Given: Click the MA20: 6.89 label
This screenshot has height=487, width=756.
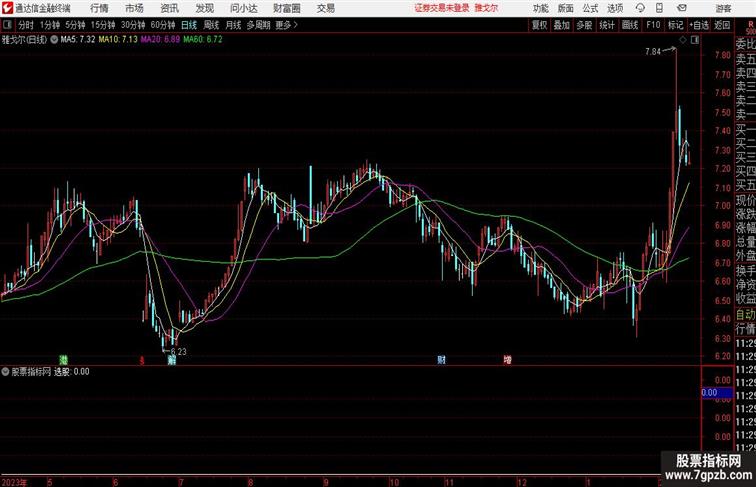Looking at the screenshot, I should click(x=160, y=40).
